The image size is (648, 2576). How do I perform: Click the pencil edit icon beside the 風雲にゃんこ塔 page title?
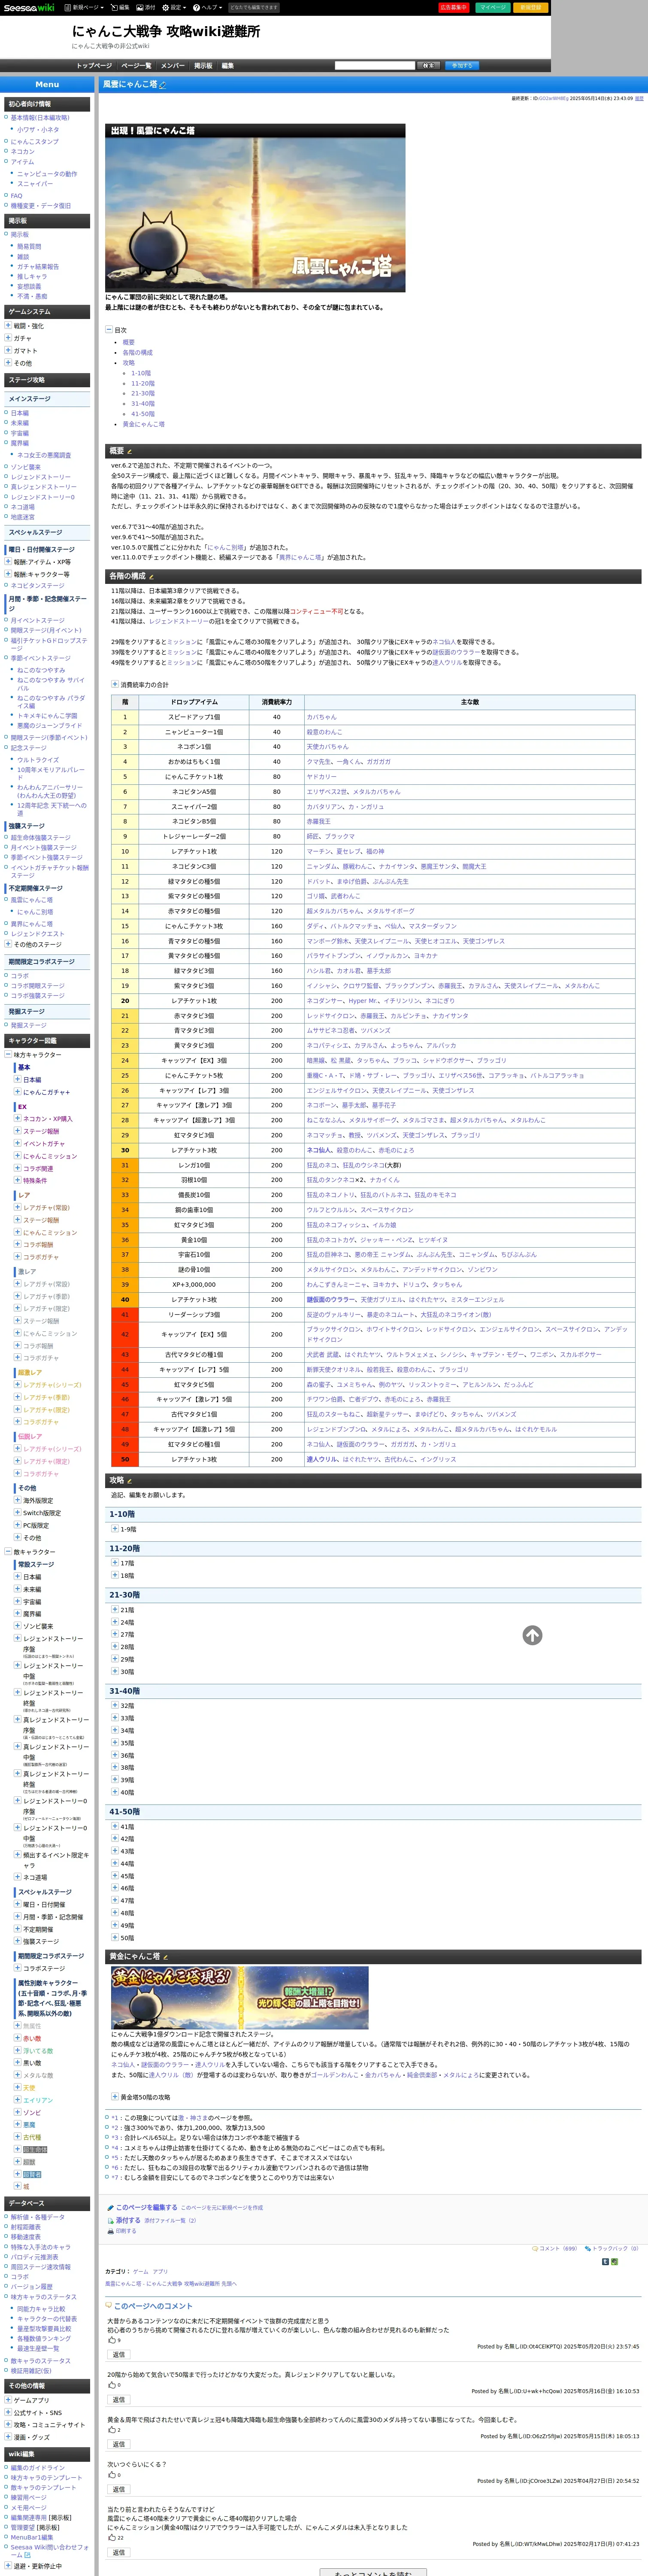163,85
